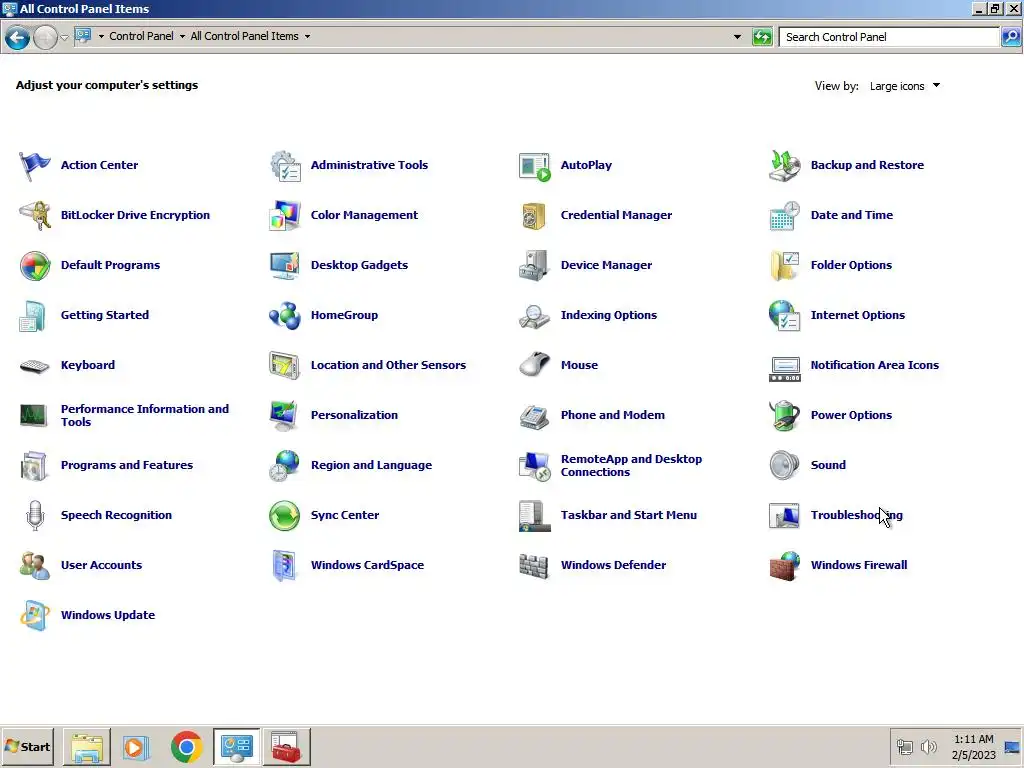Launch Google Chrome from the taskbar

186,746
